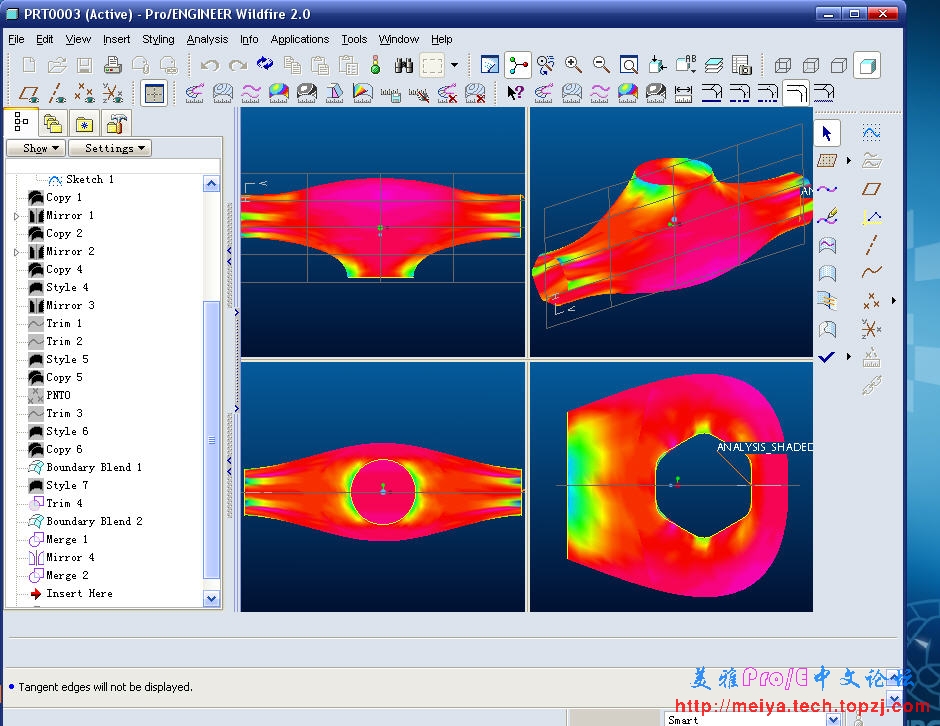Switch to Wireframe display
The width and height of the screenshot is (940, 726).
[x=782, y=65]
